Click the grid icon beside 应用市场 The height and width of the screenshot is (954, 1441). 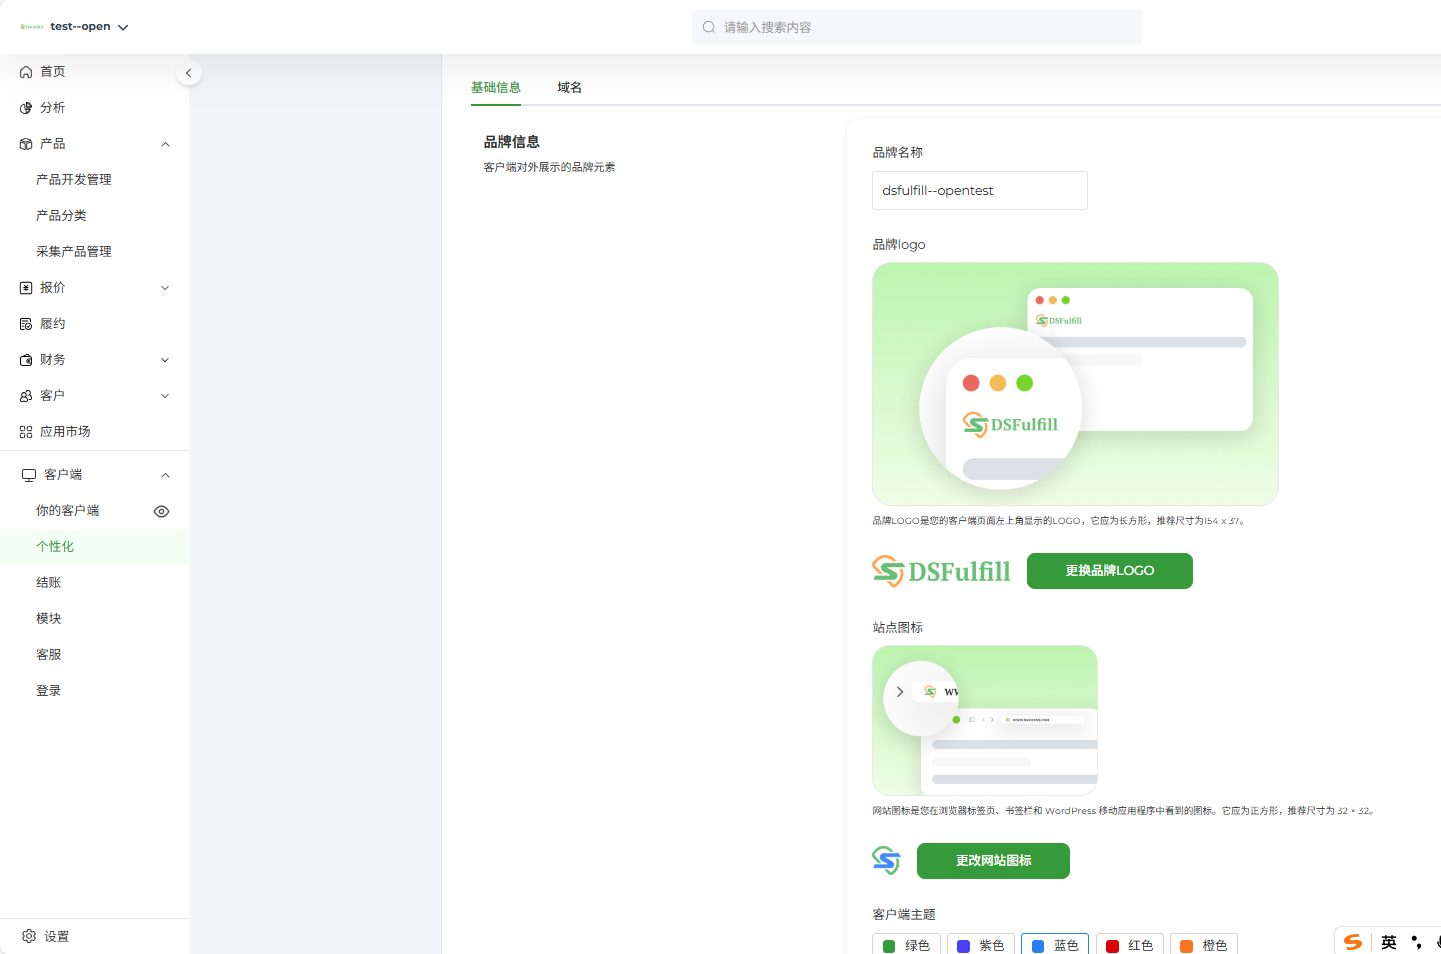26,432
